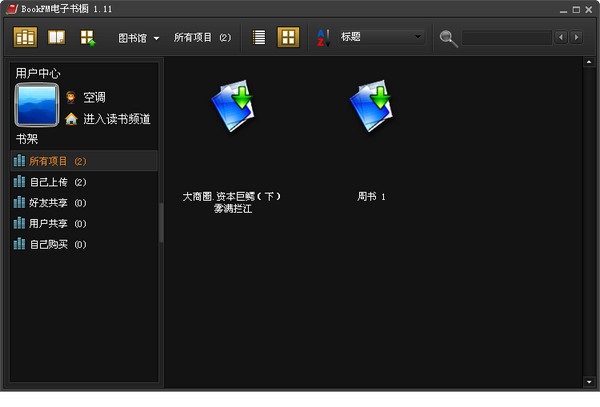Click the 周书 1 title text
The width and height of the screenshot is (600, 407).
tap(371, 197)
